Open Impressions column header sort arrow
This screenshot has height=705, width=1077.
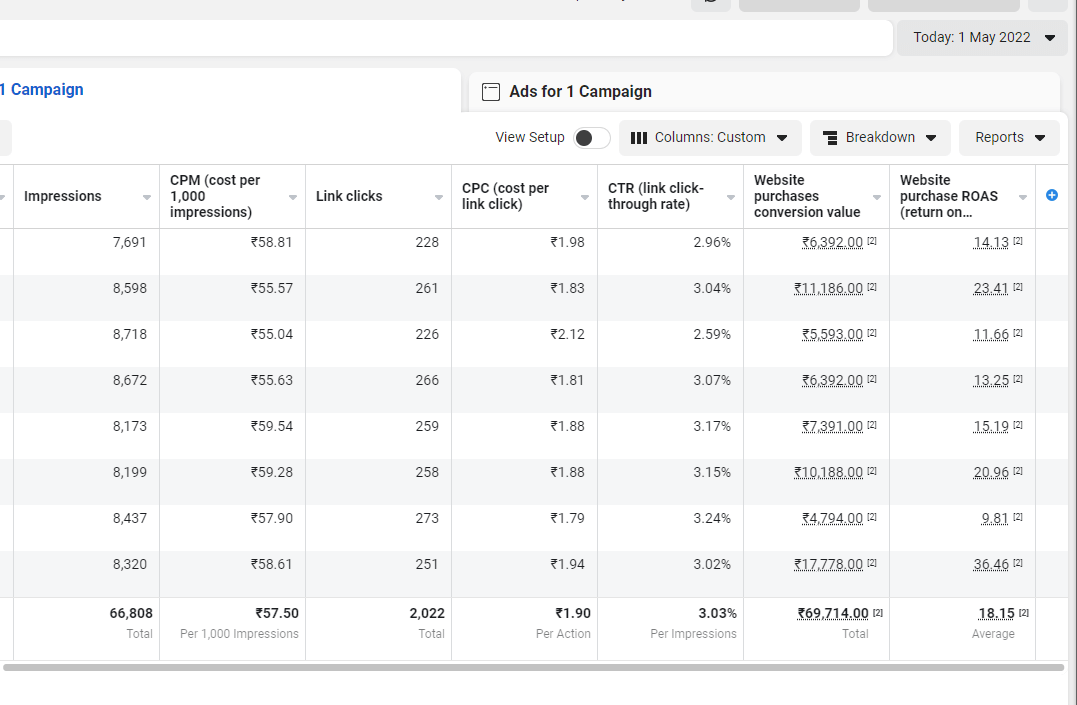point(147,197)
